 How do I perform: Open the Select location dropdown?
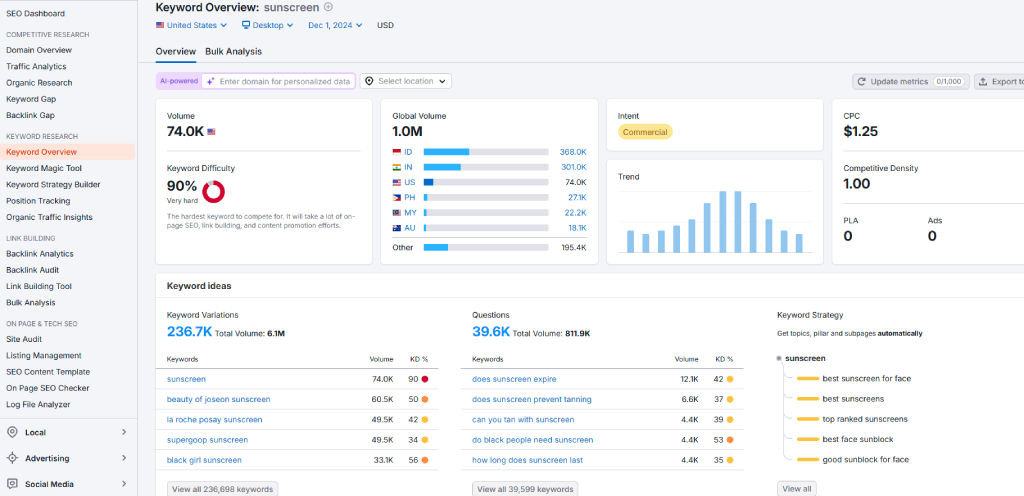405,81
